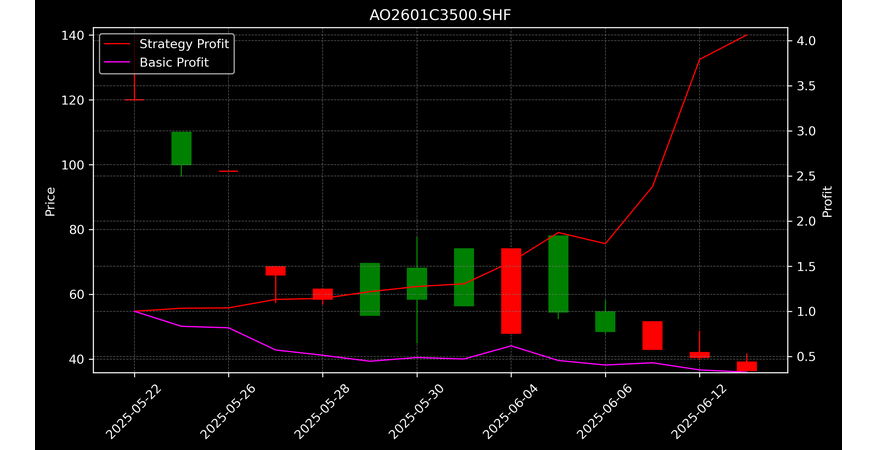878x450 pixels.
Task: Select the 2025-05-26 date label
Action: pyautogui.click(x=227, y=411)
